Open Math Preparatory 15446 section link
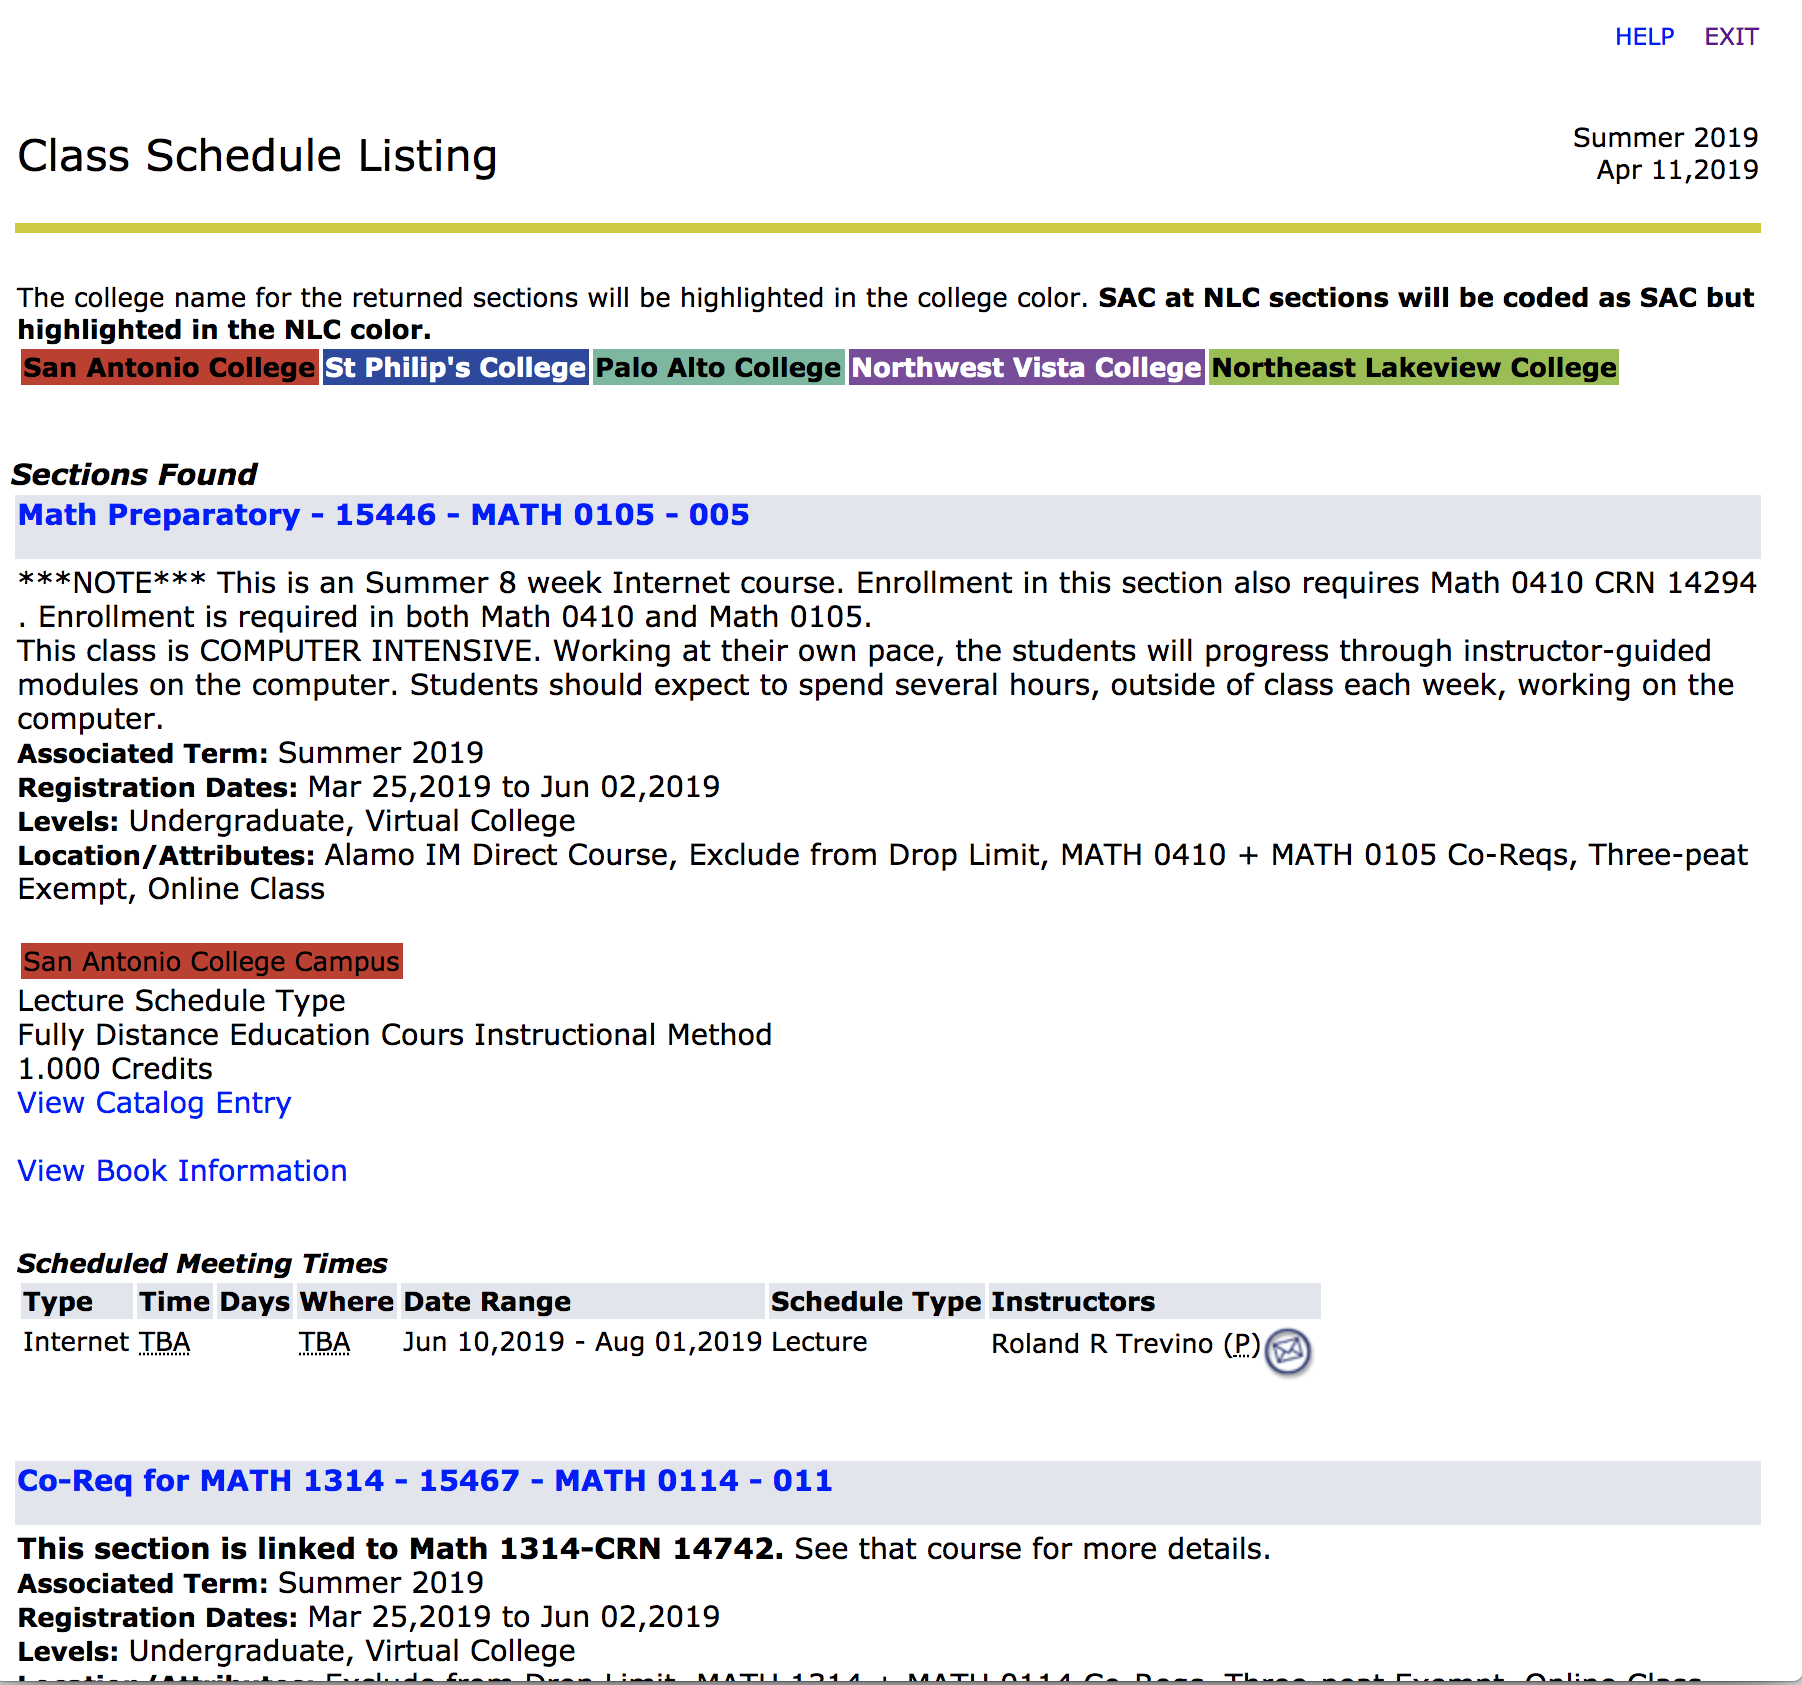Screen dimensions: 1802x1685 pyautogui.click(x=383, y=515)
